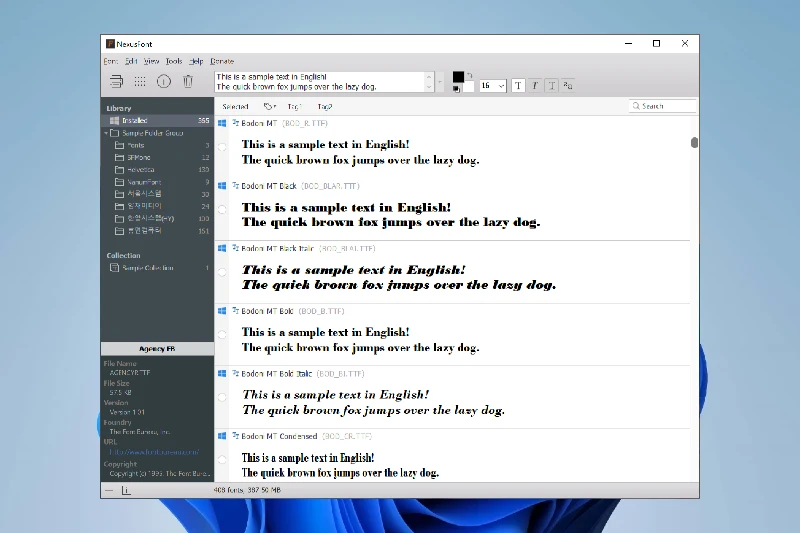The image size is (800, 533).
Task: Open the View menu
Action: [151, 61]
